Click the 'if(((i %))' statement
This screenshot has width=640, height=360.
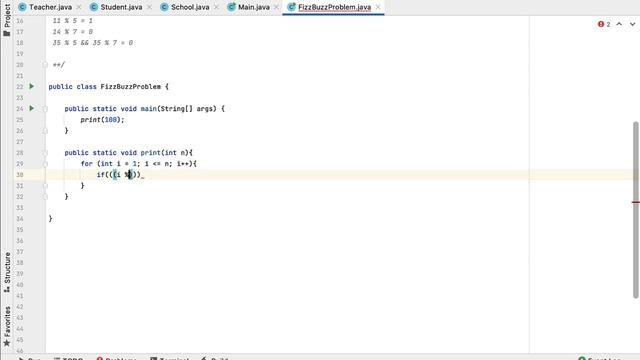119,175
